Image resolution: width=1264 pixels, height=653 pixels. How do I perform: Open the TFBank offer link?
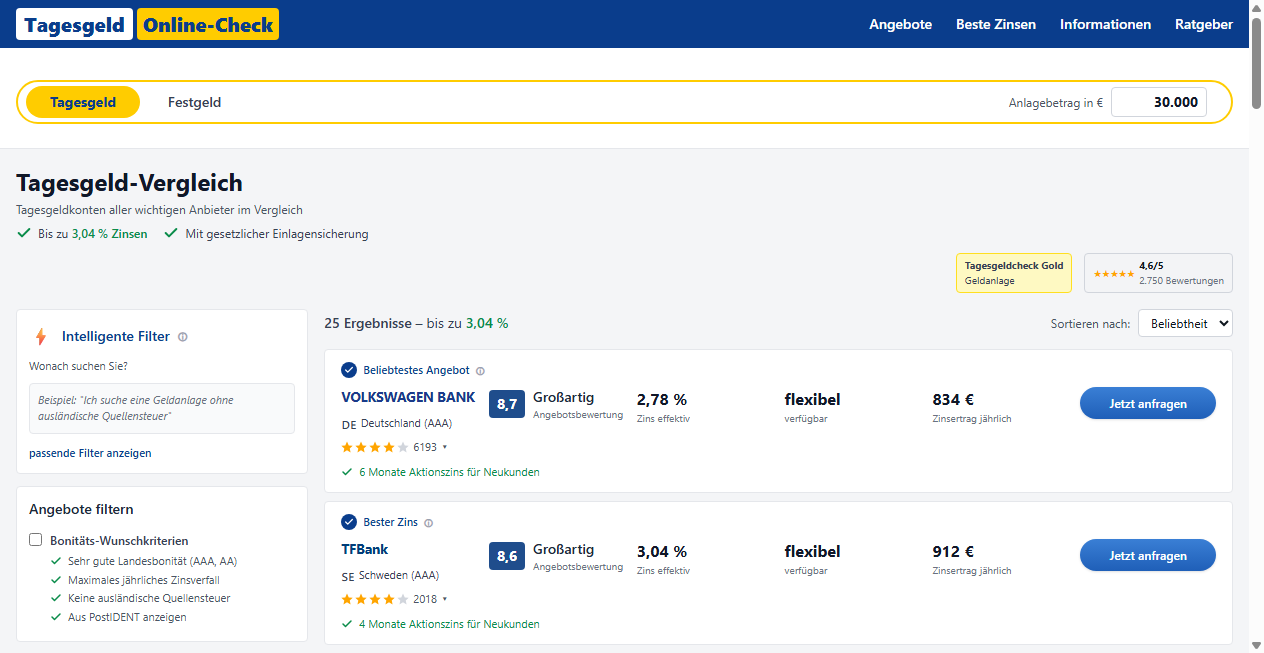click(364, 549)
